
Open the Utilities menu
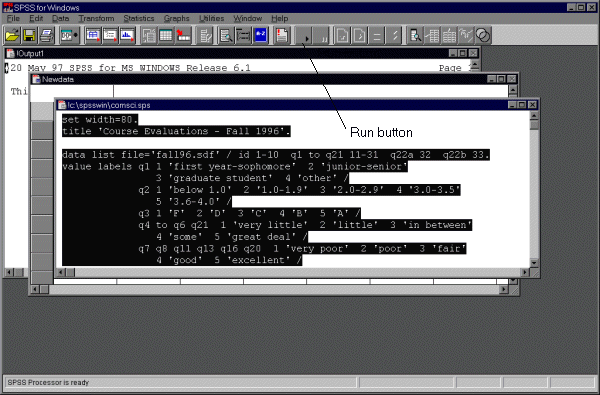tap(211, 18)
